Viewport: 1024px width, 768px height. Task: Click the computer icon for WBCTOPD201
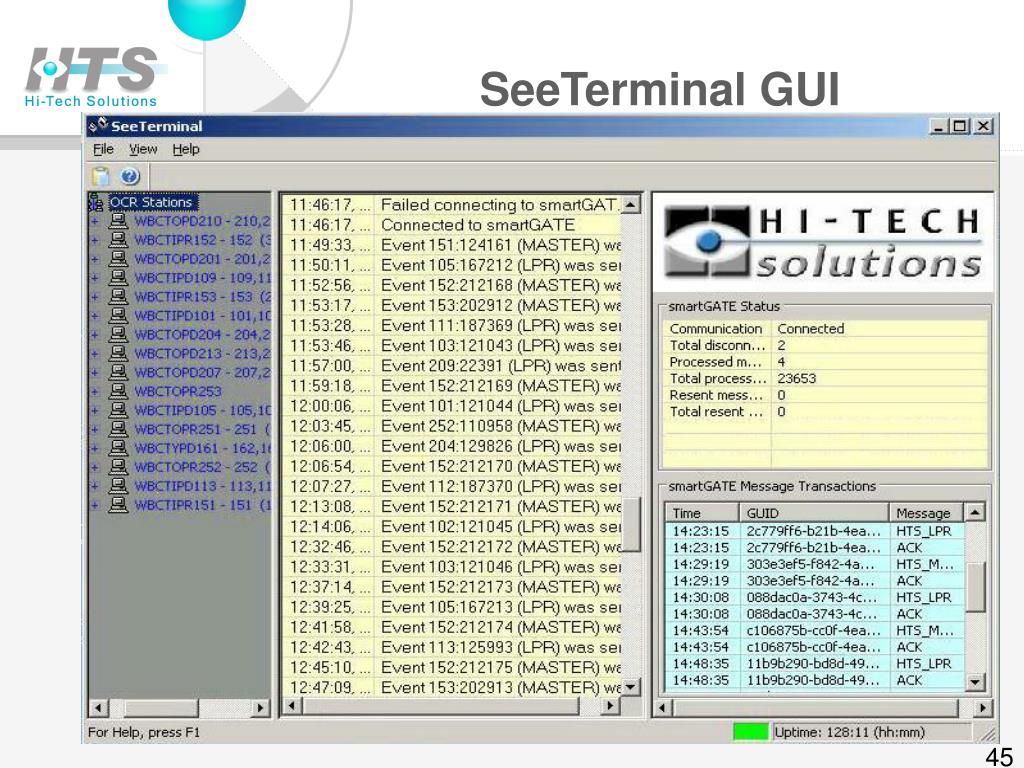[118, 259]
